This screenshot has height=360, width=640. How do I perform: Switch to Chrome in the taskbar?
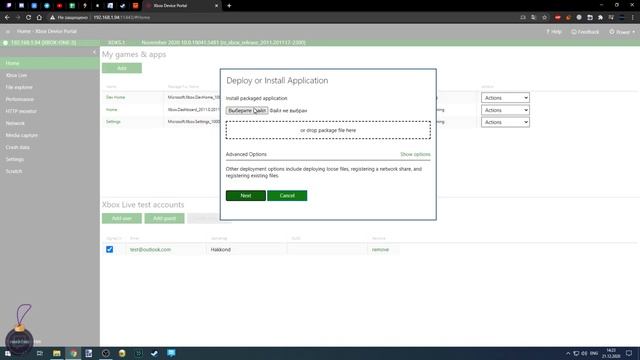pos(73,353)
